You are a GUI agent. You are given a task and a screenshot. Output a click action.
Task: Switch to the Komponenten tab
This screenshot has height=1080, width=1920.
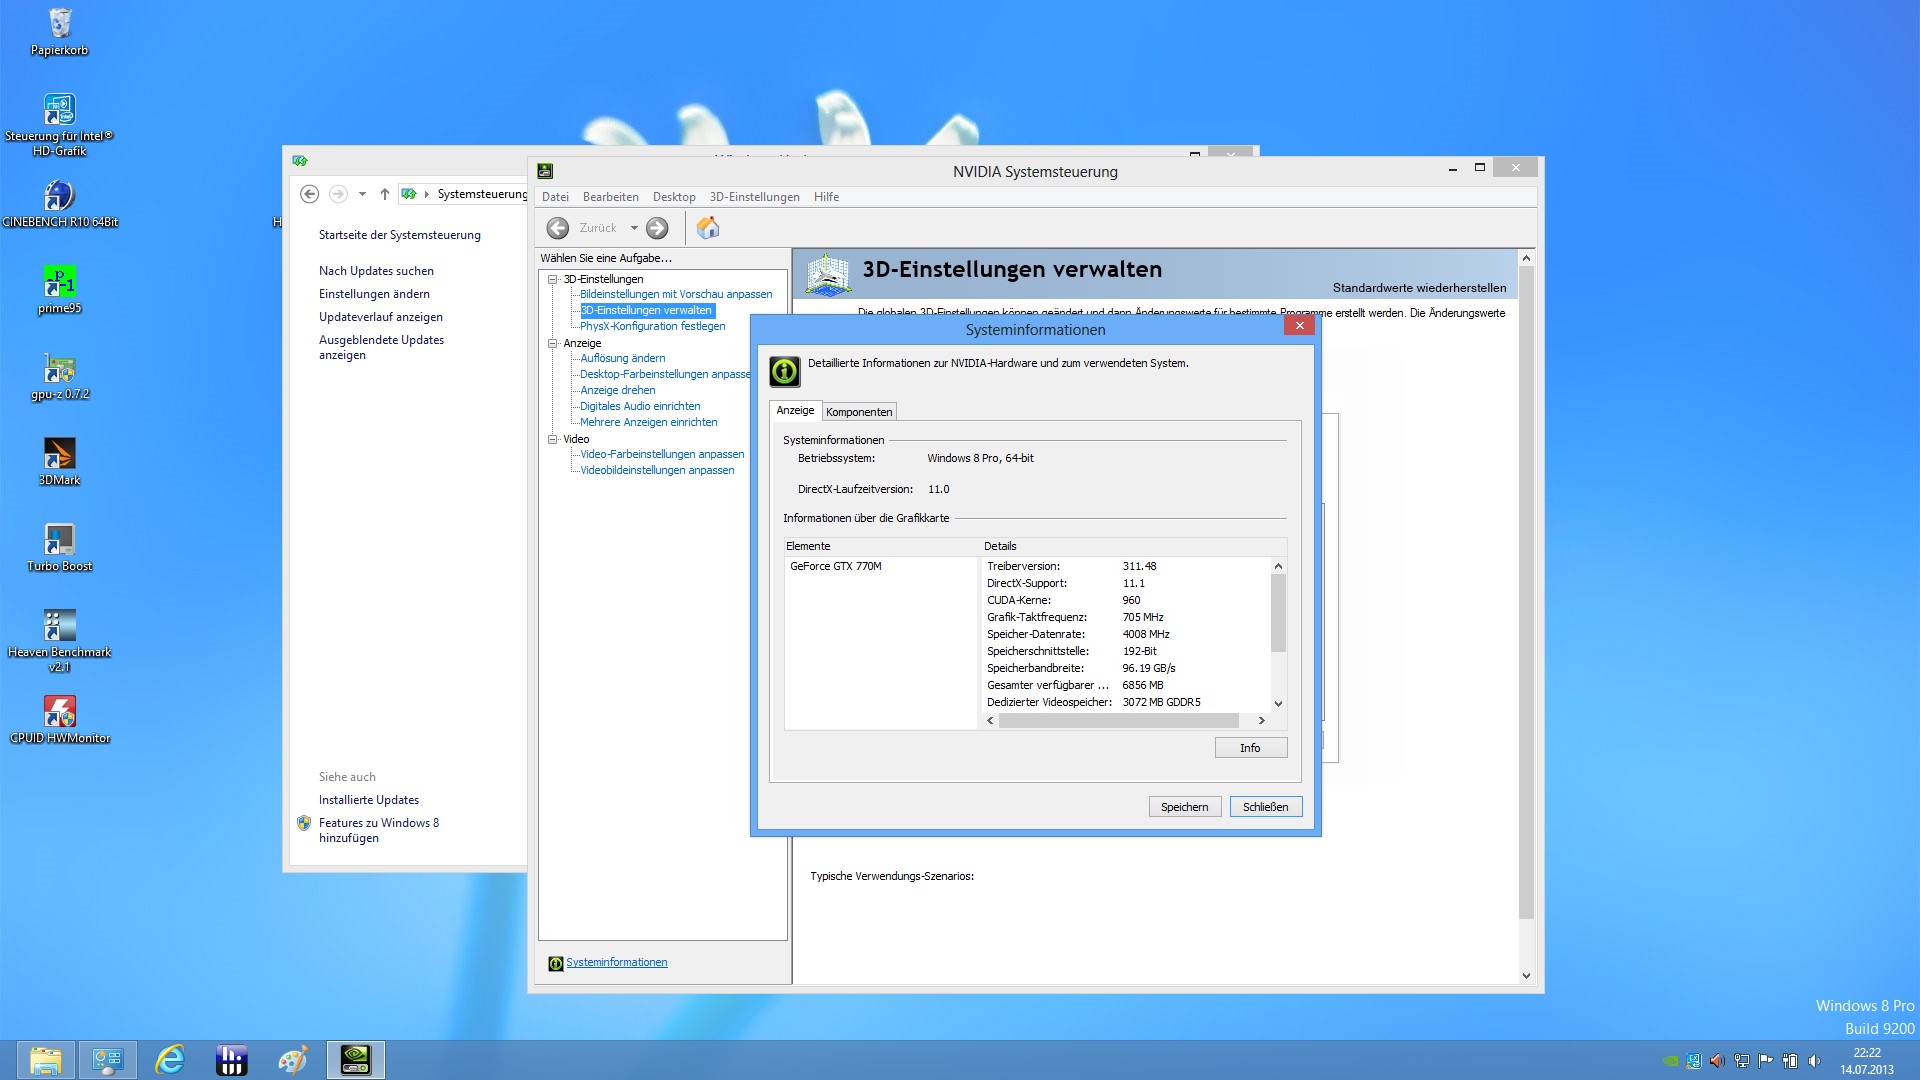pyautogui.click(x=859, y=412)
